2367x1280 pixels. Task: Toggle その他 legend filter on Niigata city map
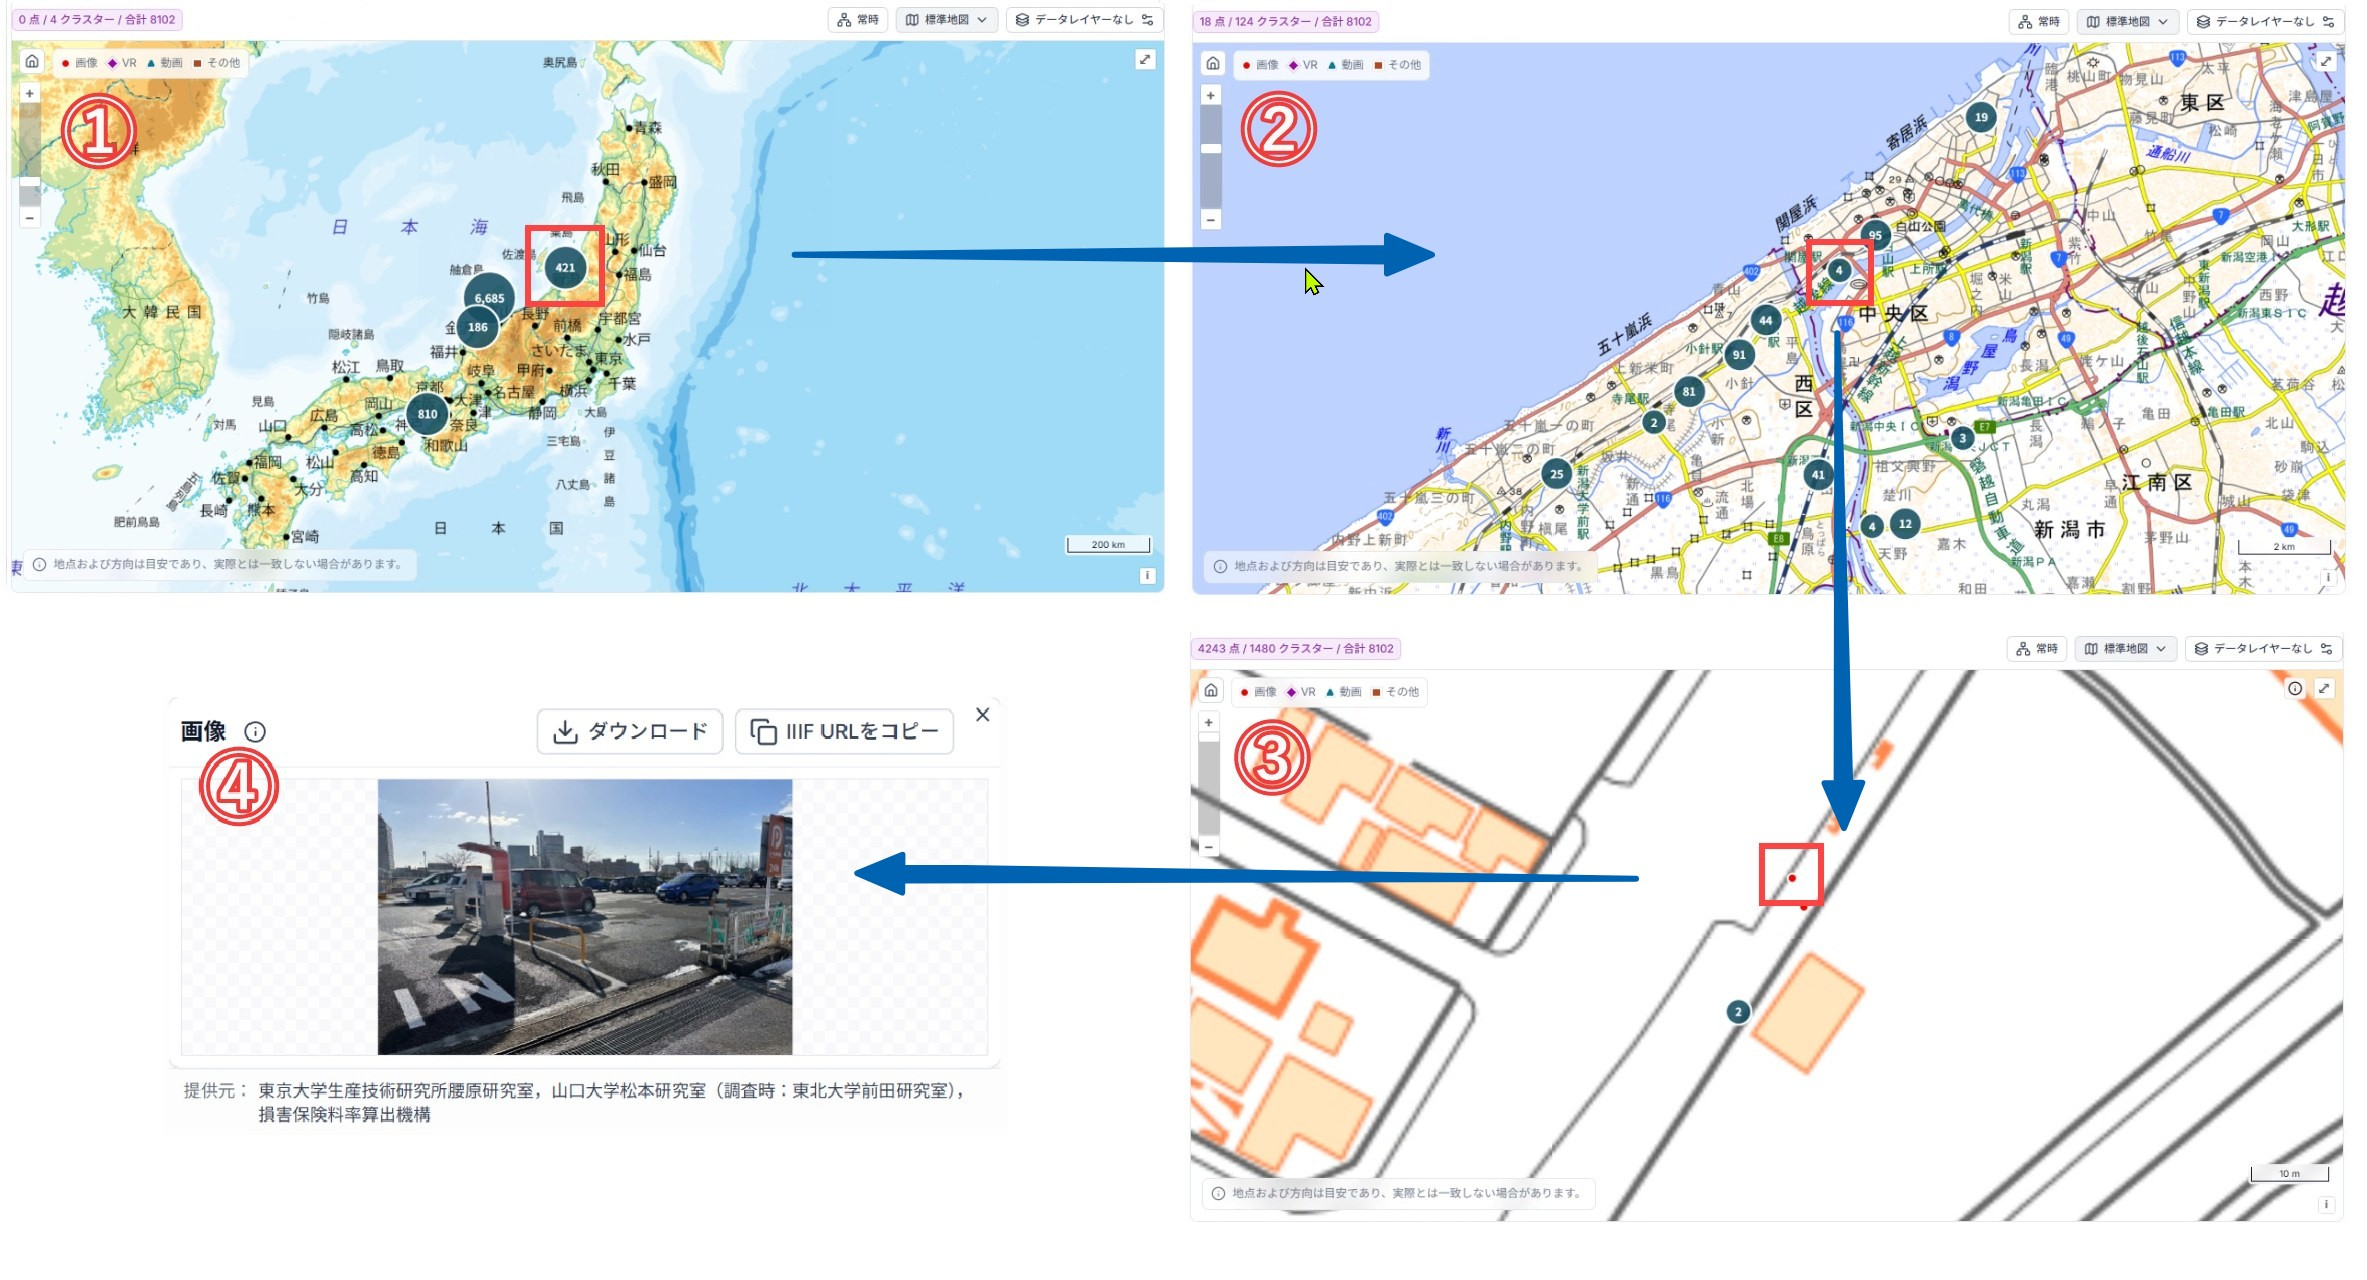click(1397, 65)
